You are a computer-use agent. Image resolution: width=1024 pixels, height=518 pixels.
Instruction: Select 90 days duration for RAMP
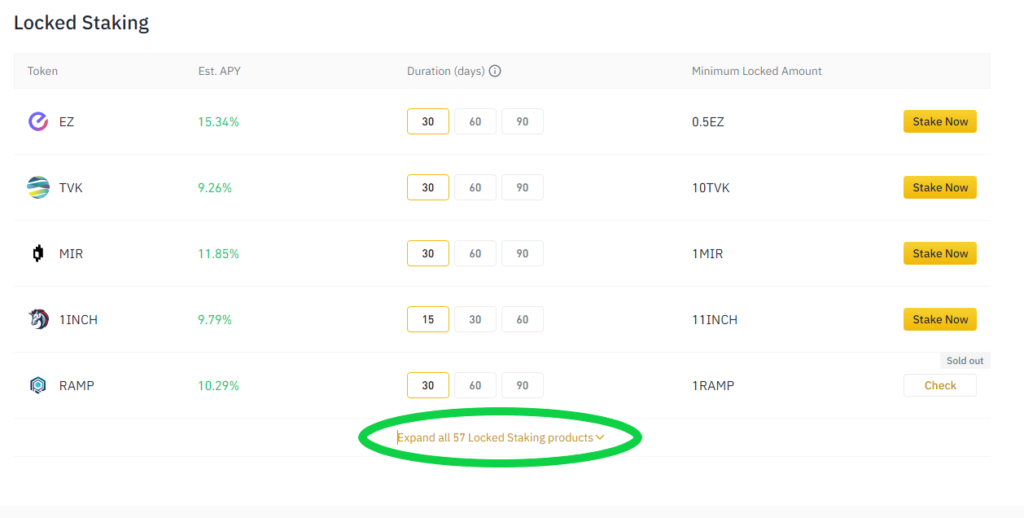click(x=522, y=385)
